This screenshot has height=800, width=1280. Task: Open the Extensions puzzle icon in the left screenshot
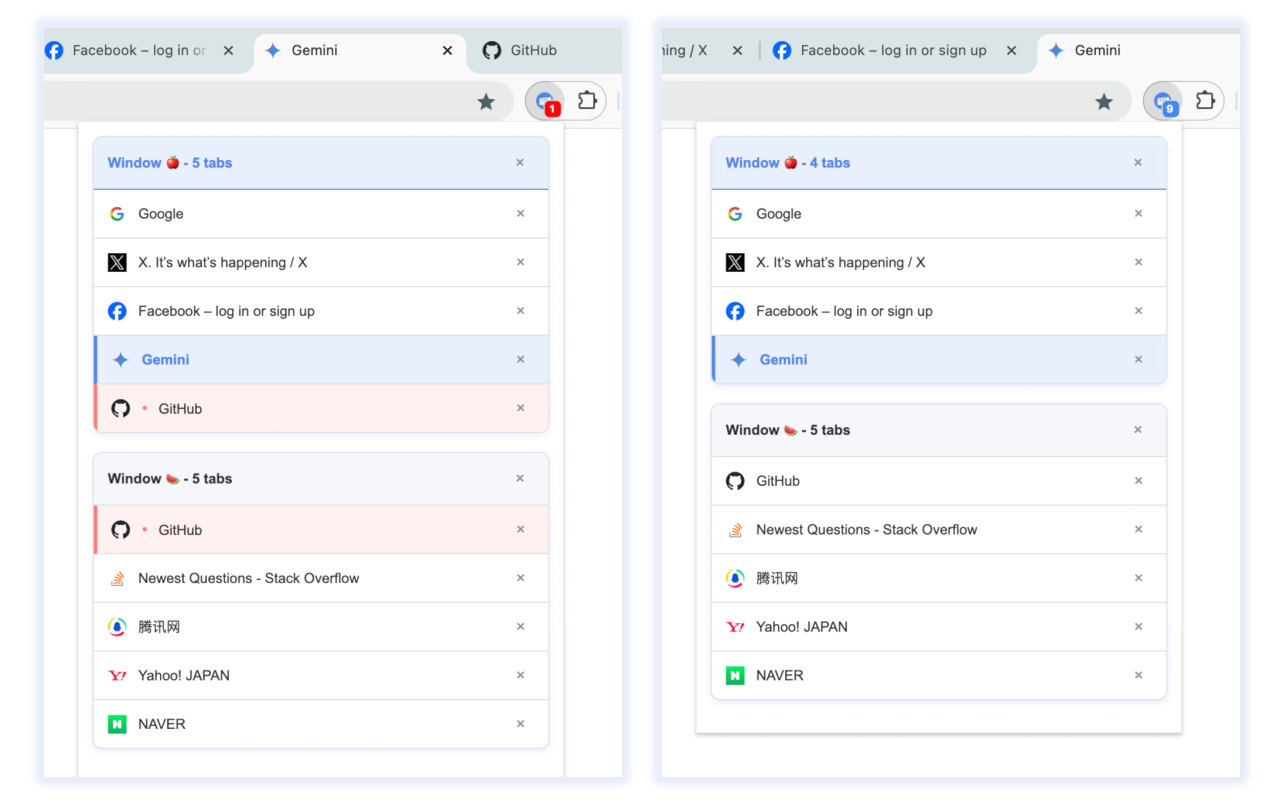pos(587,100)
